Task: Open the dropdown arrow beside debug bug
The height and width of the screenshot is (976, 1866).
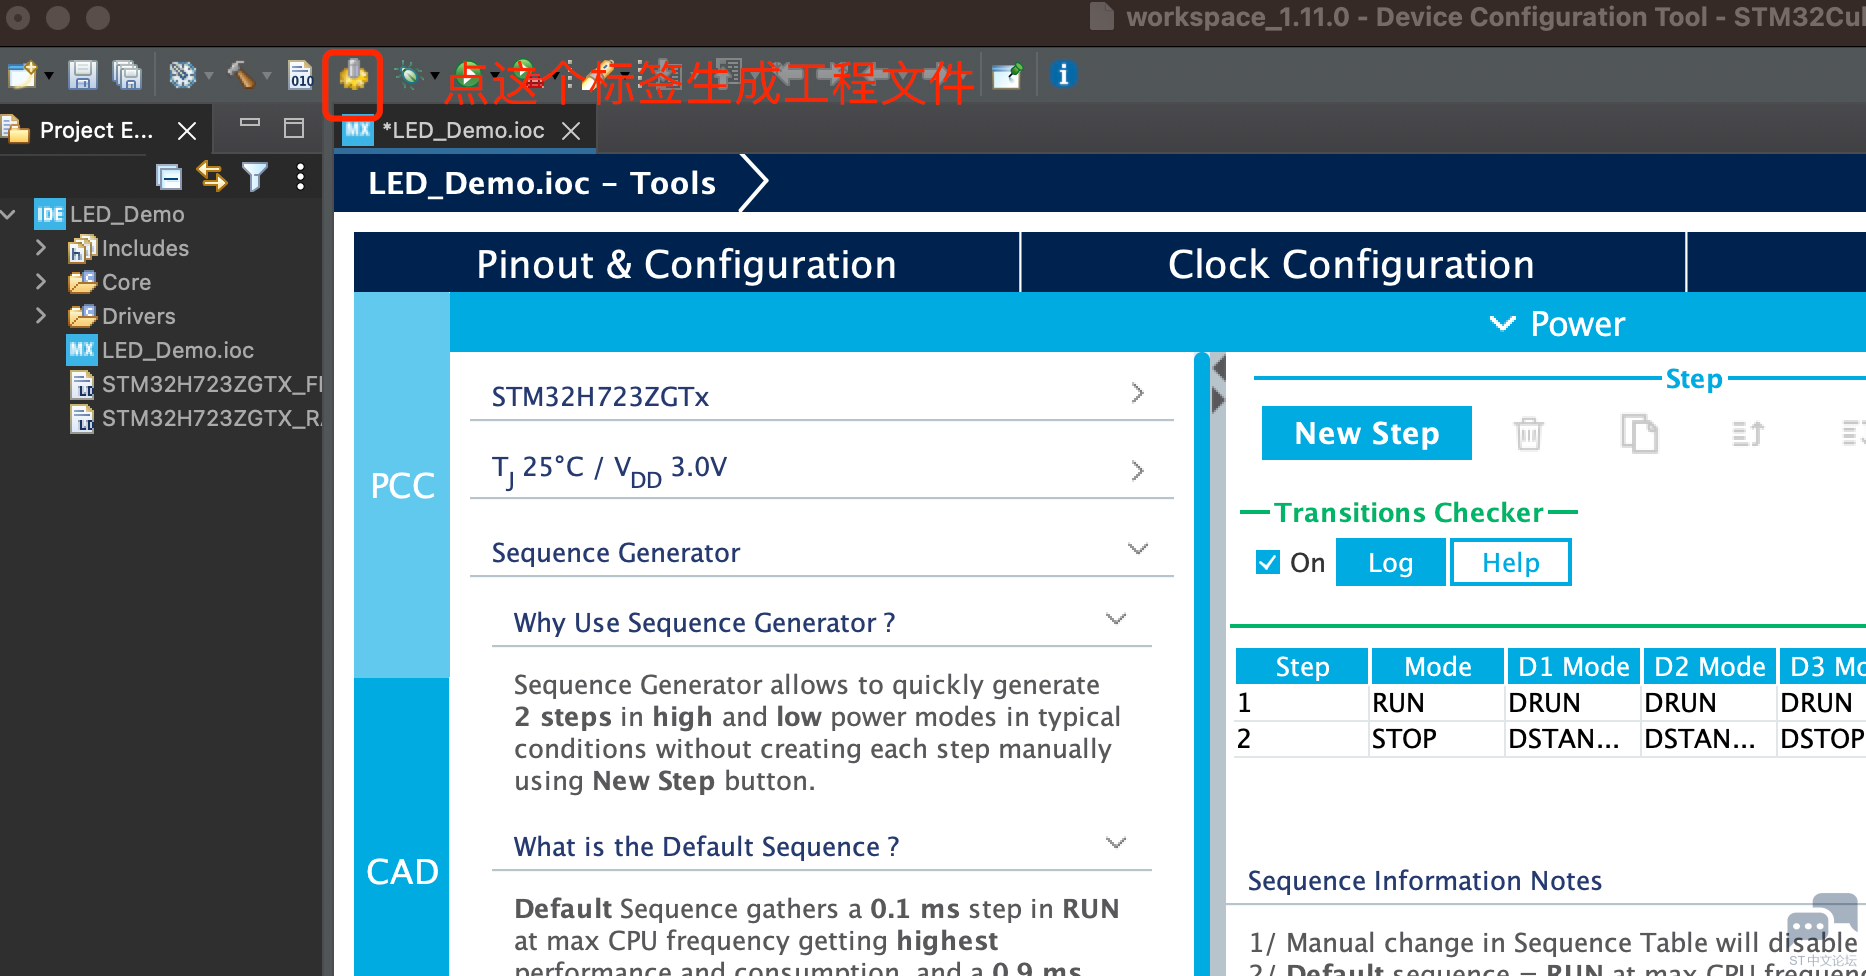Action: [435, 76]
